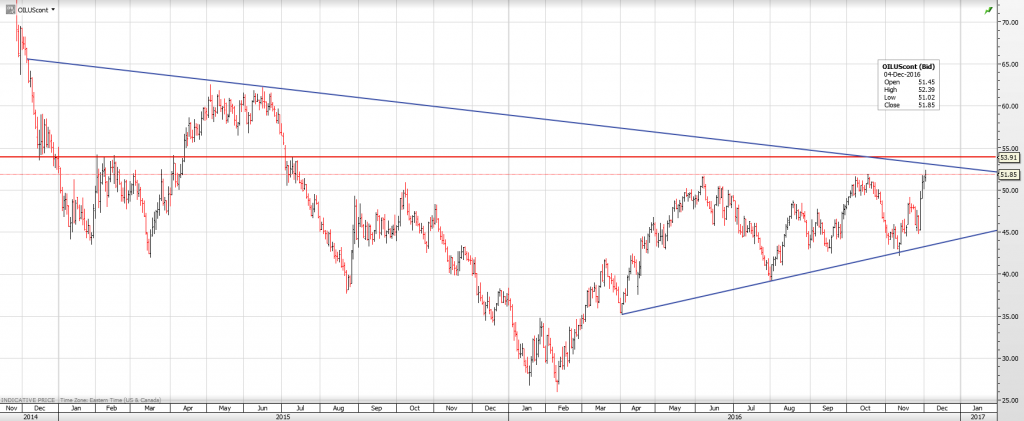The width and height of the screenshot is (1024, 421).
Task: Click the 35.00 price axis label
Action: tap(1008, 317)
